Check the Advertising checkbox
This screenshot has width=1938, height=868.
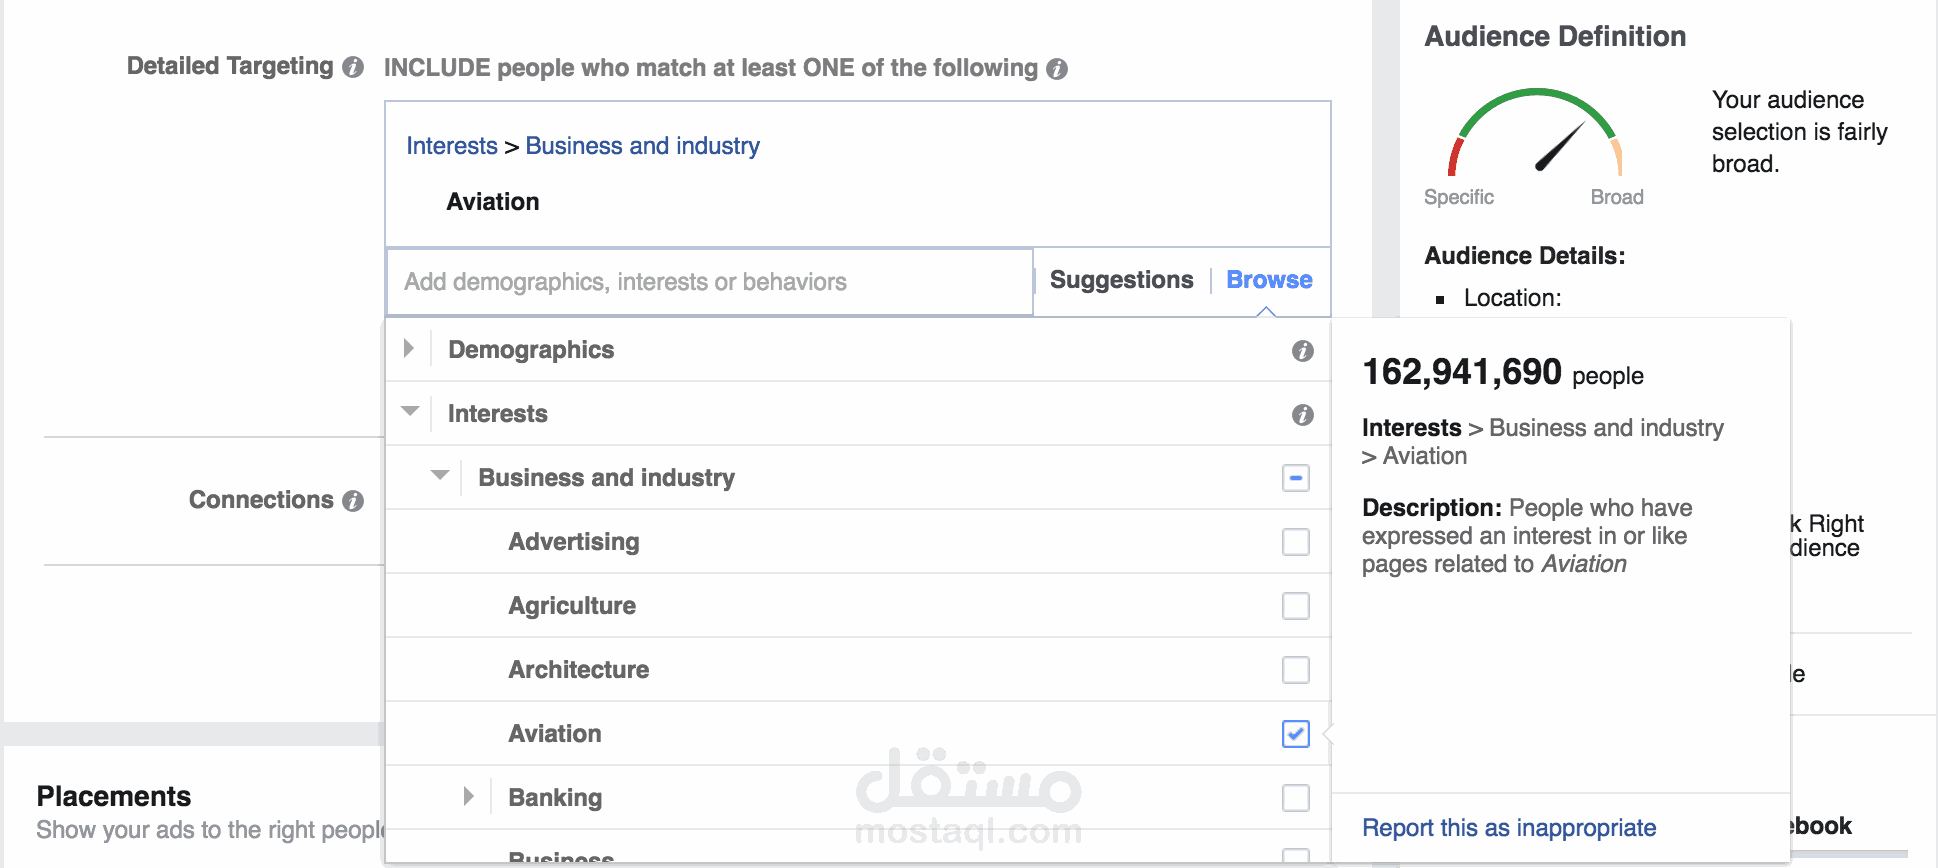click(x=1295, y=542)
